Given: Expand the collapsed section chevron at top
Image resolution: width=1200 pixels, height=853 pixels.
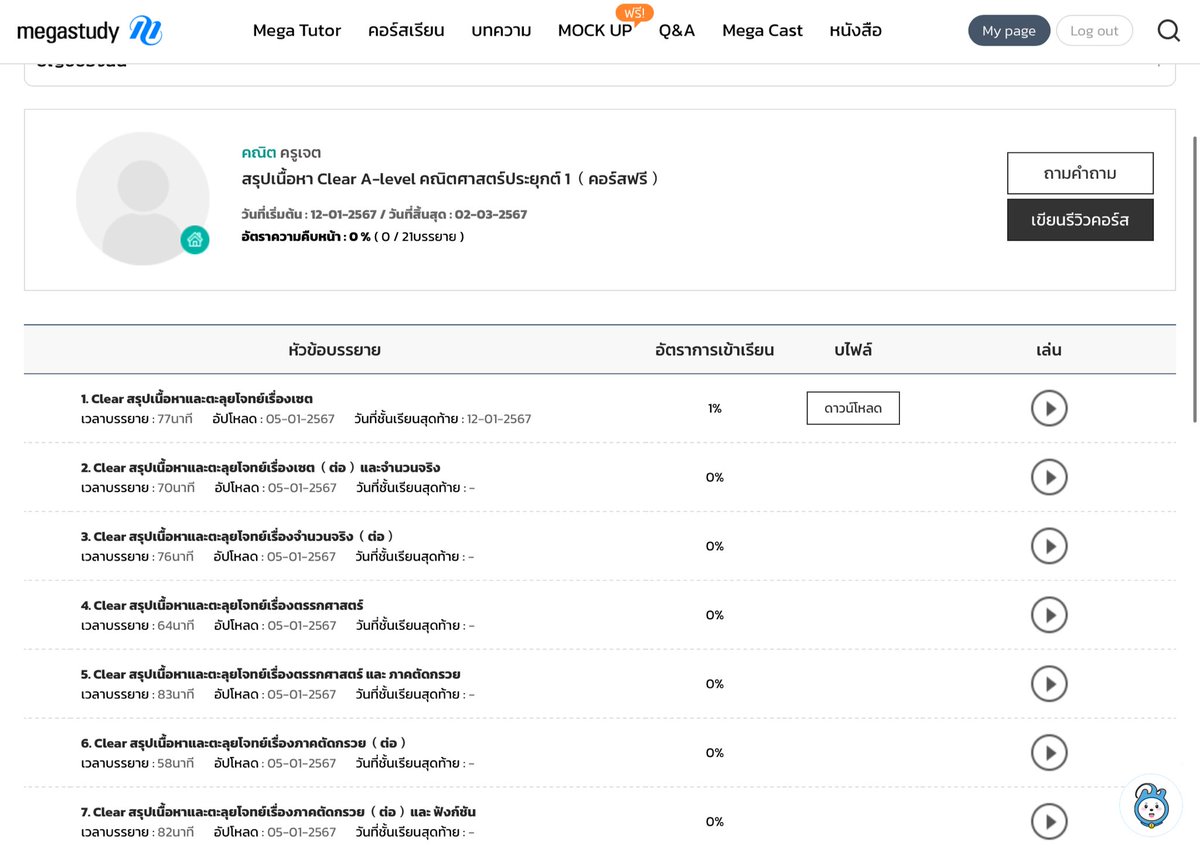Looking at the screenshot, I should [1159, 63].
